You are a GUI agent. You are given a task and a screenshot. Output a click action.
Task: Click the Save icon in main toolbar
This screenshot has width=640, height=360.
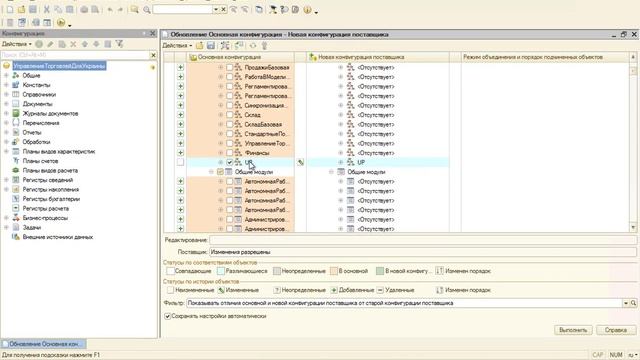point(33,9)
